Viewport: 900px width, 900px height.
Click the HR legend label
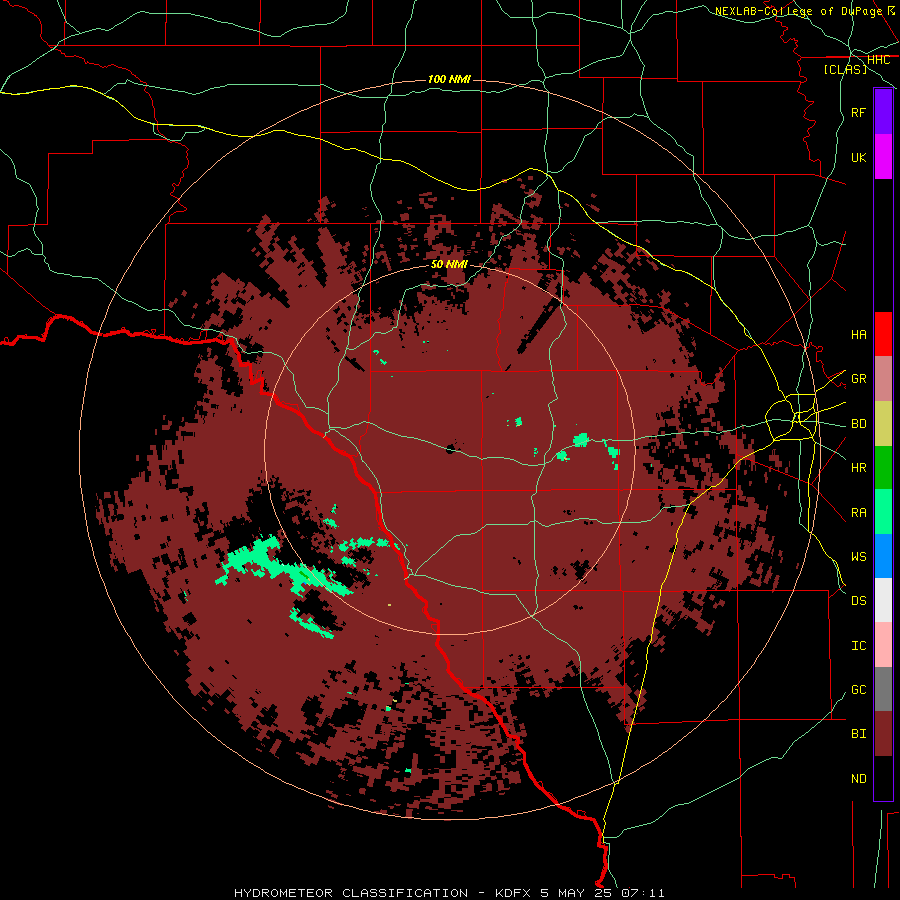pos(858,468)
